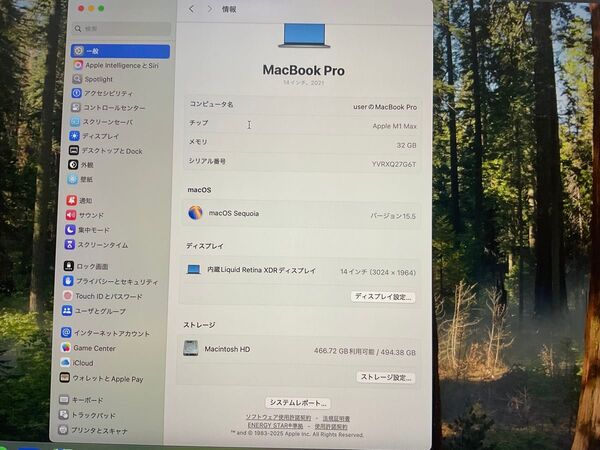Click the serial number 'YVRXQ27G6T'
Image resolution: width=600 pixels, height=450 pixels.
click(394, 164)
